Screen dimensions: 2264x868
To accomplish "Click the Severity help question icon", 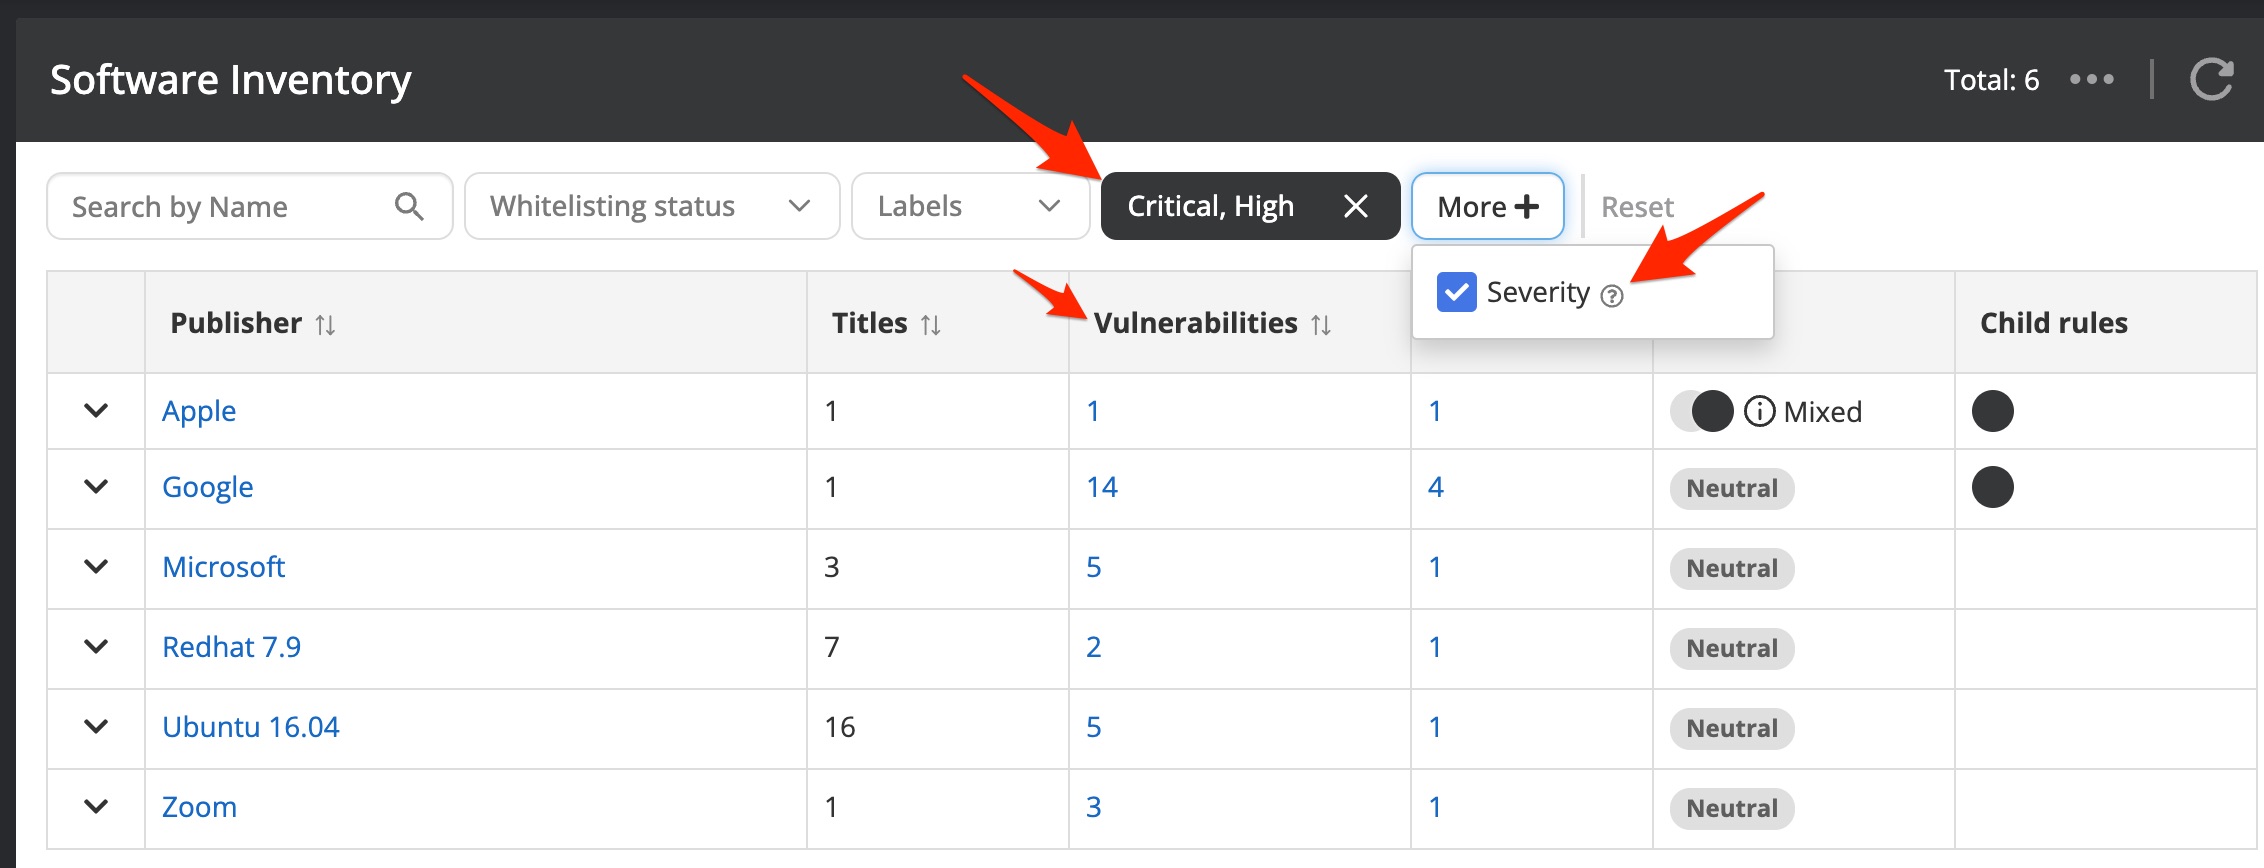I will tap(1611, 296).
